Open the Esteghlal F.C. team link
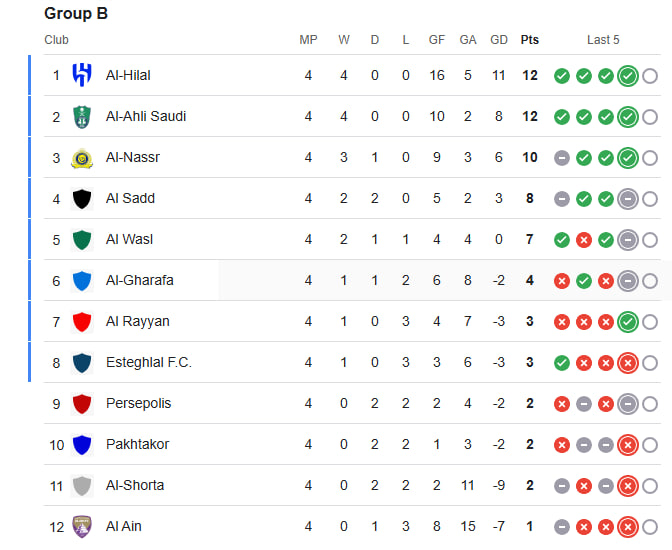The width and height of the screenshot is (672, 550). [x=149, y=362]
